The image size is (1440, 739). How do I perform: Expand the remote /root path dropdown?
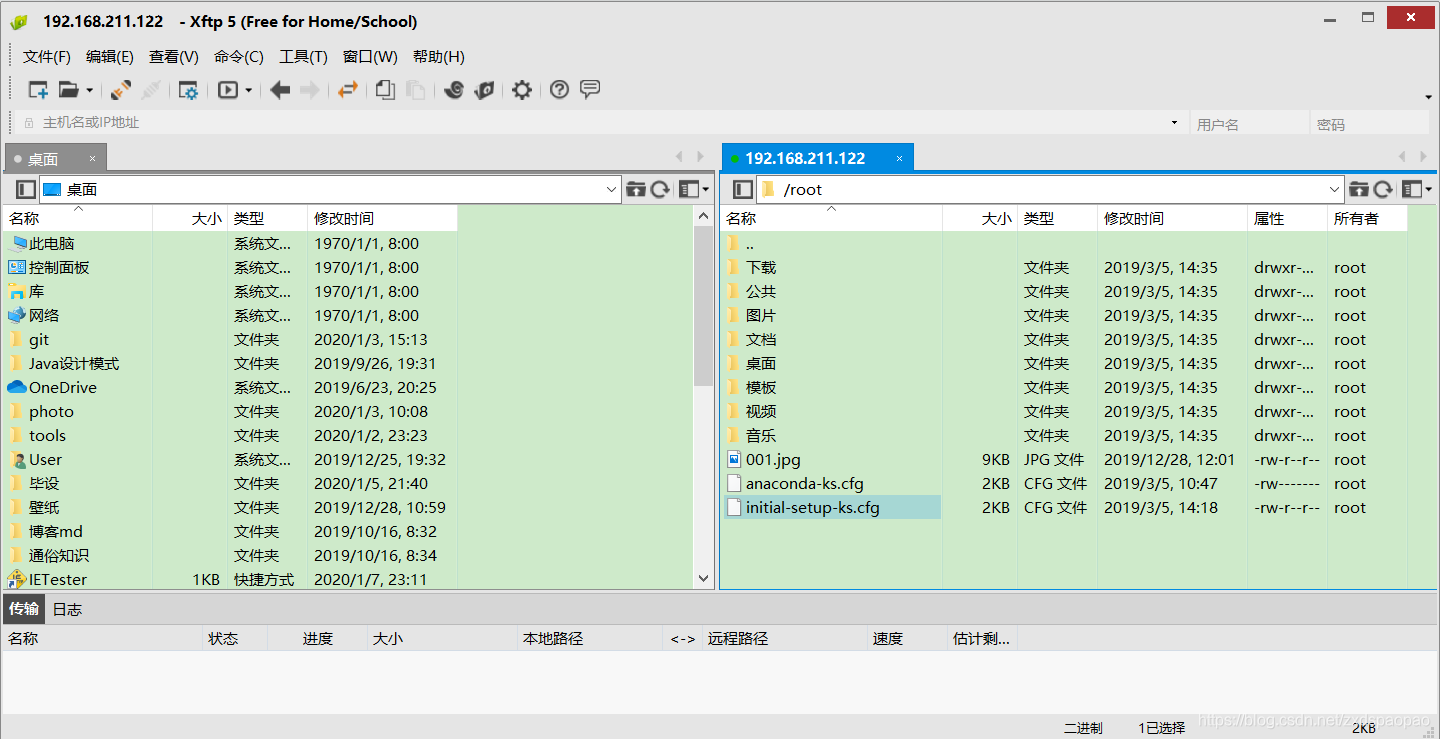1334,189
